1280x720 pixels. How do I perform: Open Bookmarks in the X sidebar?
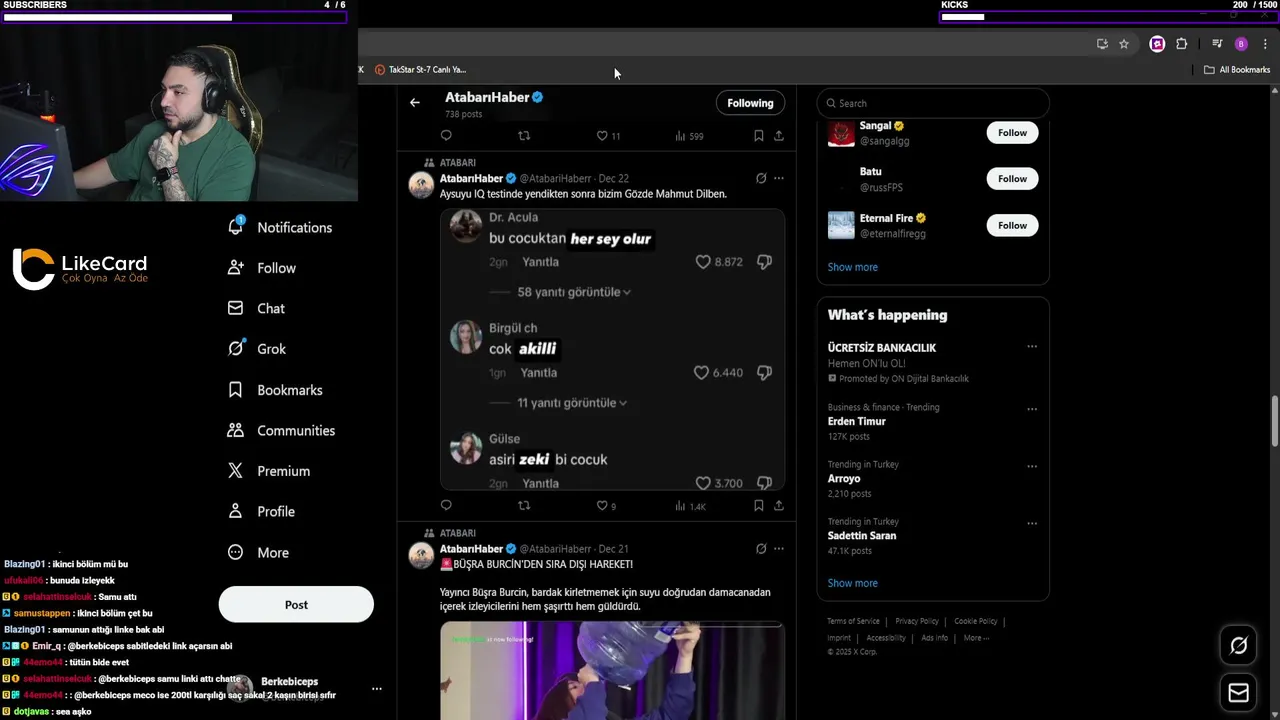tap(275, 390)
